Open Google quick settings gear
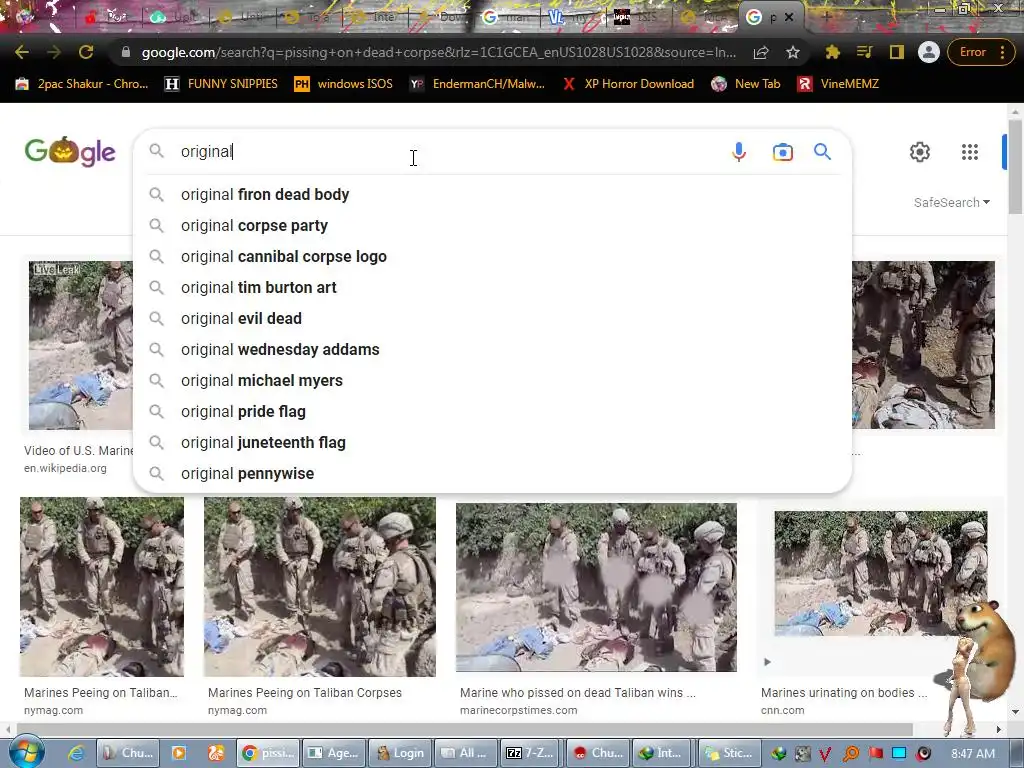The width and height of the screenshot is (1024, 768). (x=920, y=152)
